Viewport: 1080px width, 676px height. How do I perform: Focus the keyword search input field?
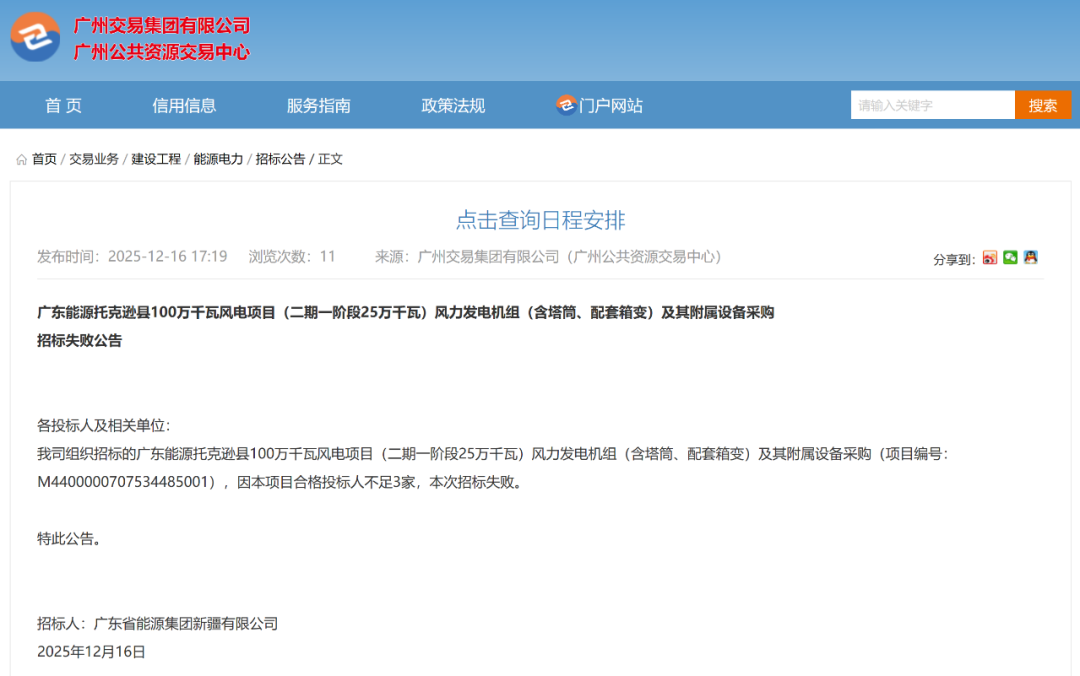[x=932, y=105]
